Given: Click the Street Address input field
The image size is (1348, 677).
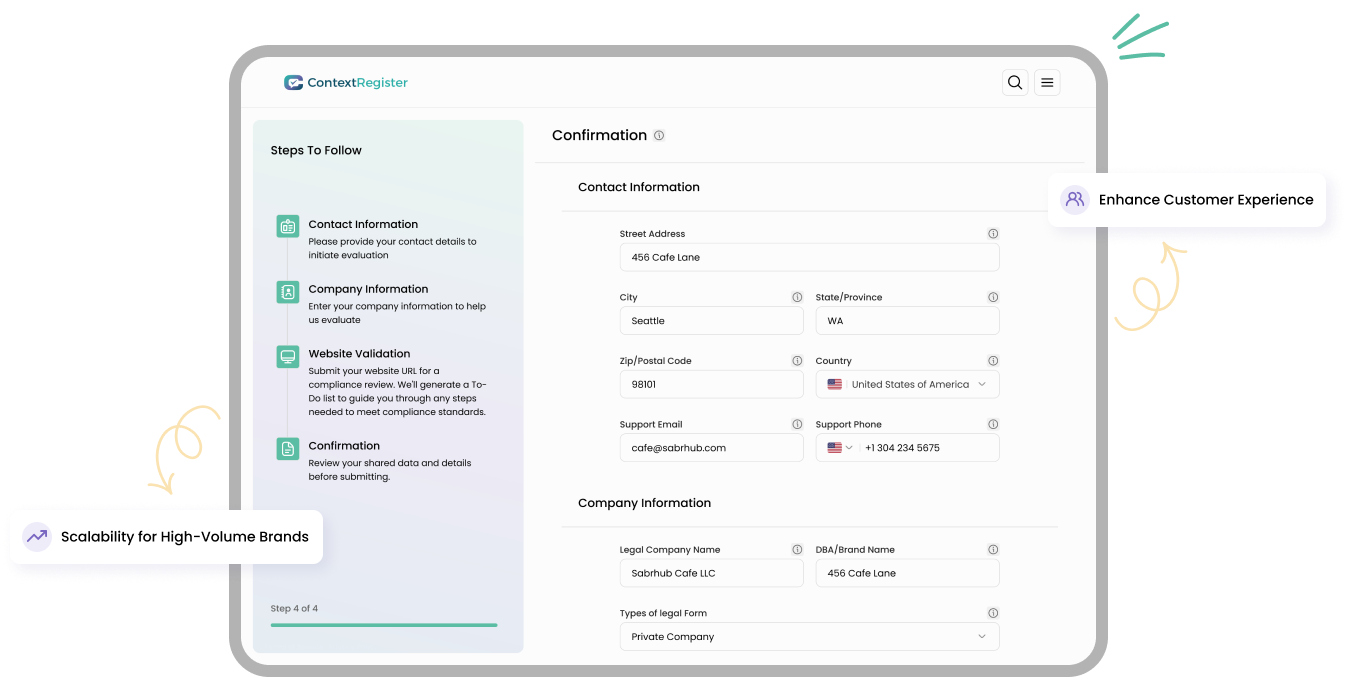Looking at the screenshot, I should [x=809, y=257].
